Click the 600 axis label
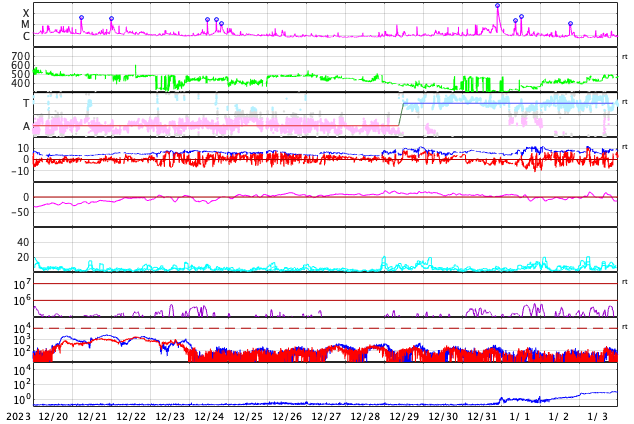The image size is (634, 424). pos(21,65)
